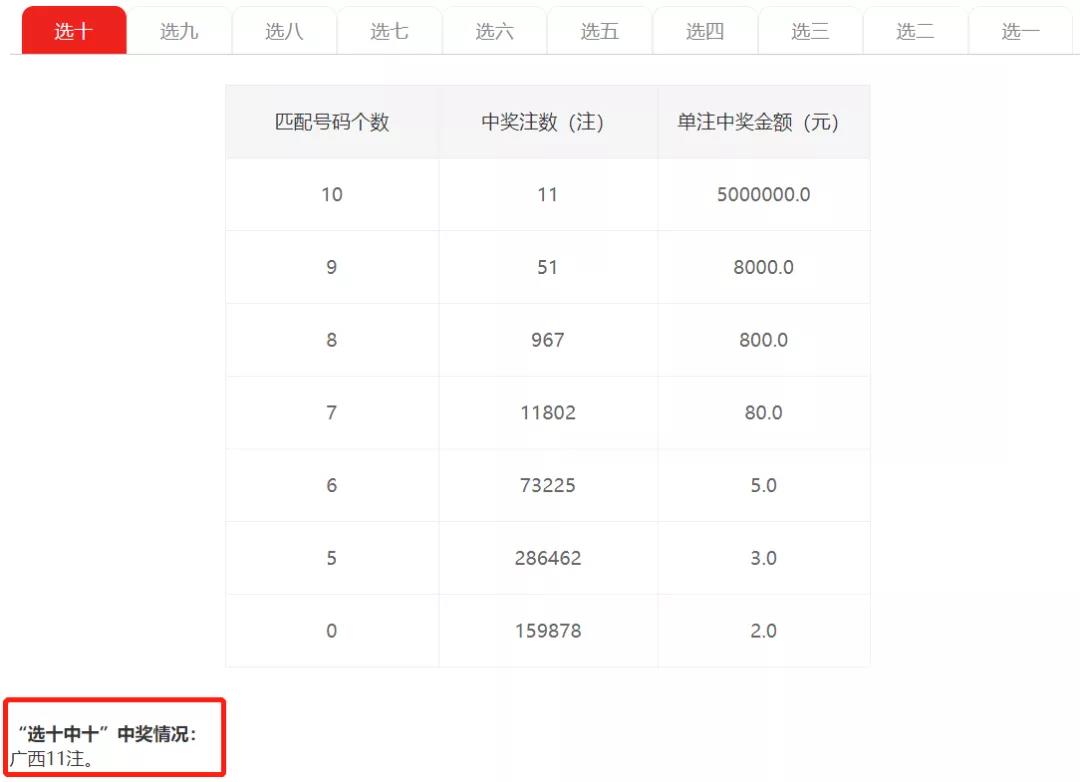Open the 选一 tab
This screenshot has height=782, width=1080.
(x=1018, y=30)
